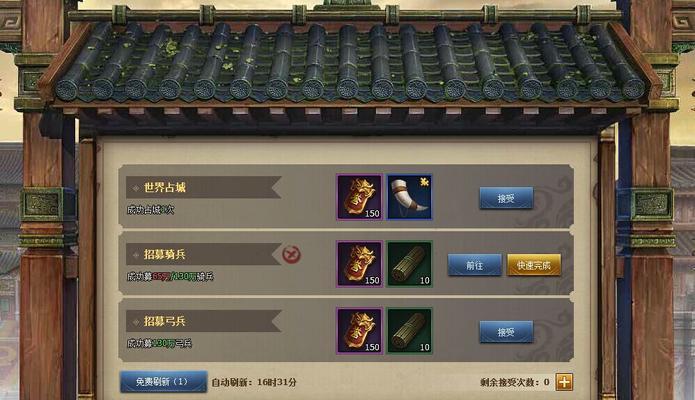Click the 自动刷新 timer text

click(254, 382)
